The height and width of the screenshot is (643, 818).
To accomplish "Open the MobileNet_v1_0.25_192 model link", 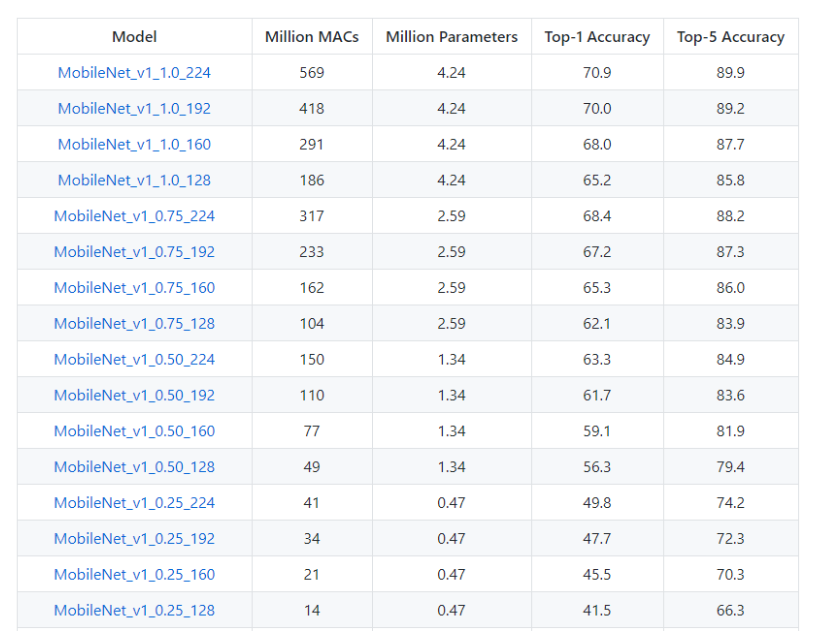I will pyautogui.click(x=134, y=539).
